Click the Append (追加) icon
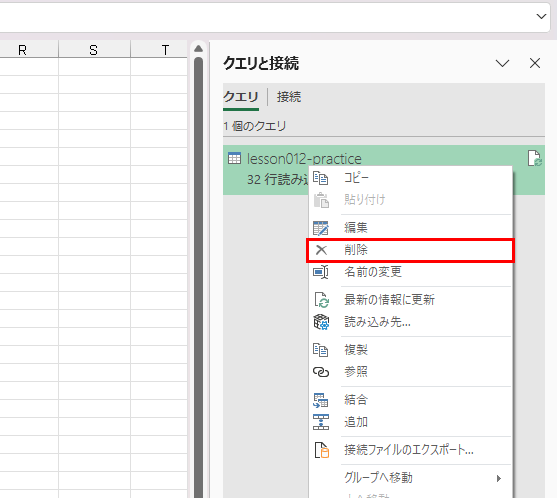The height and width of the screenshot is (498, 557). (321, 422)
